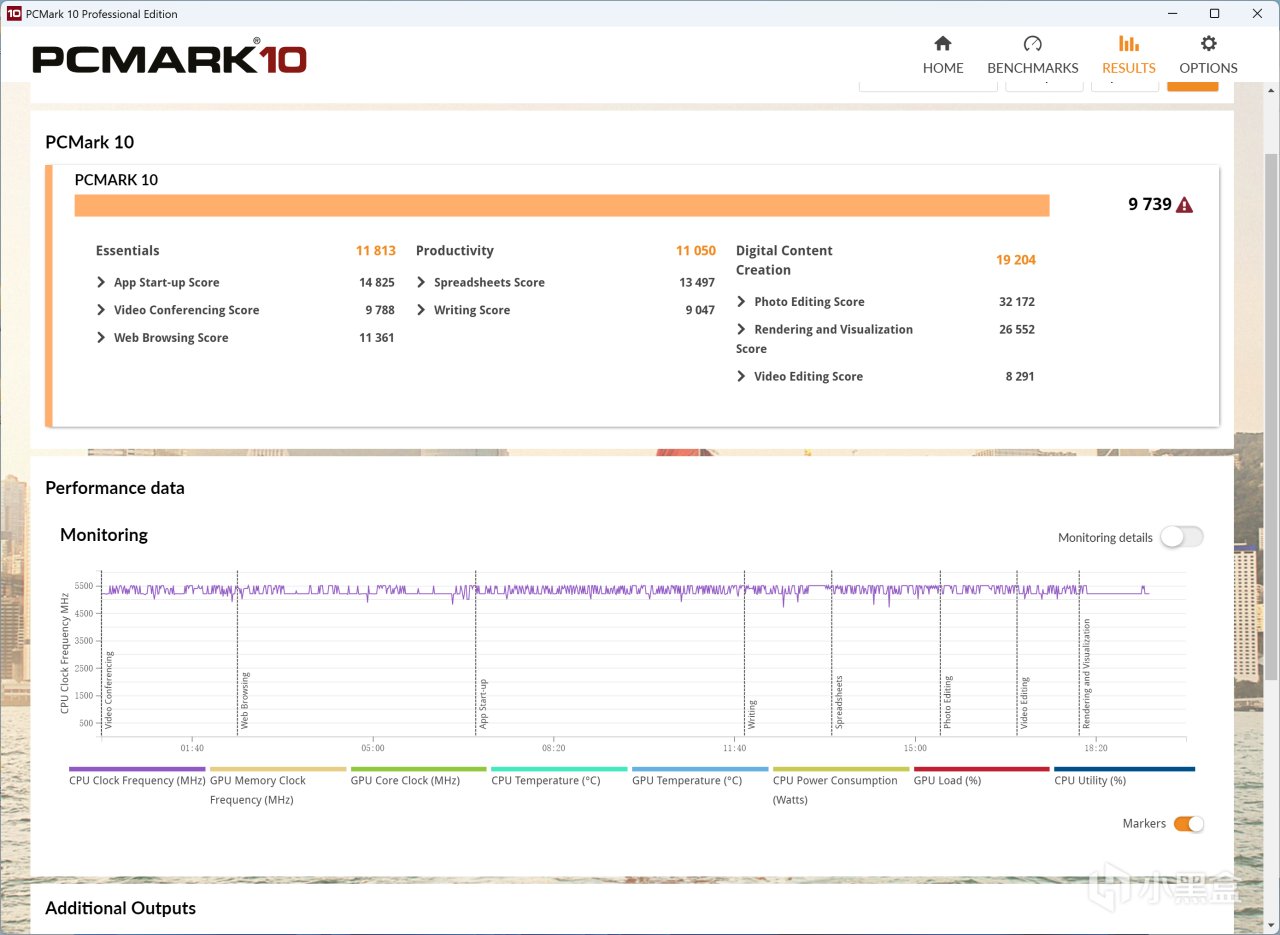
Task: Click the Additional Outputs heading
Action: pos(120,908)
